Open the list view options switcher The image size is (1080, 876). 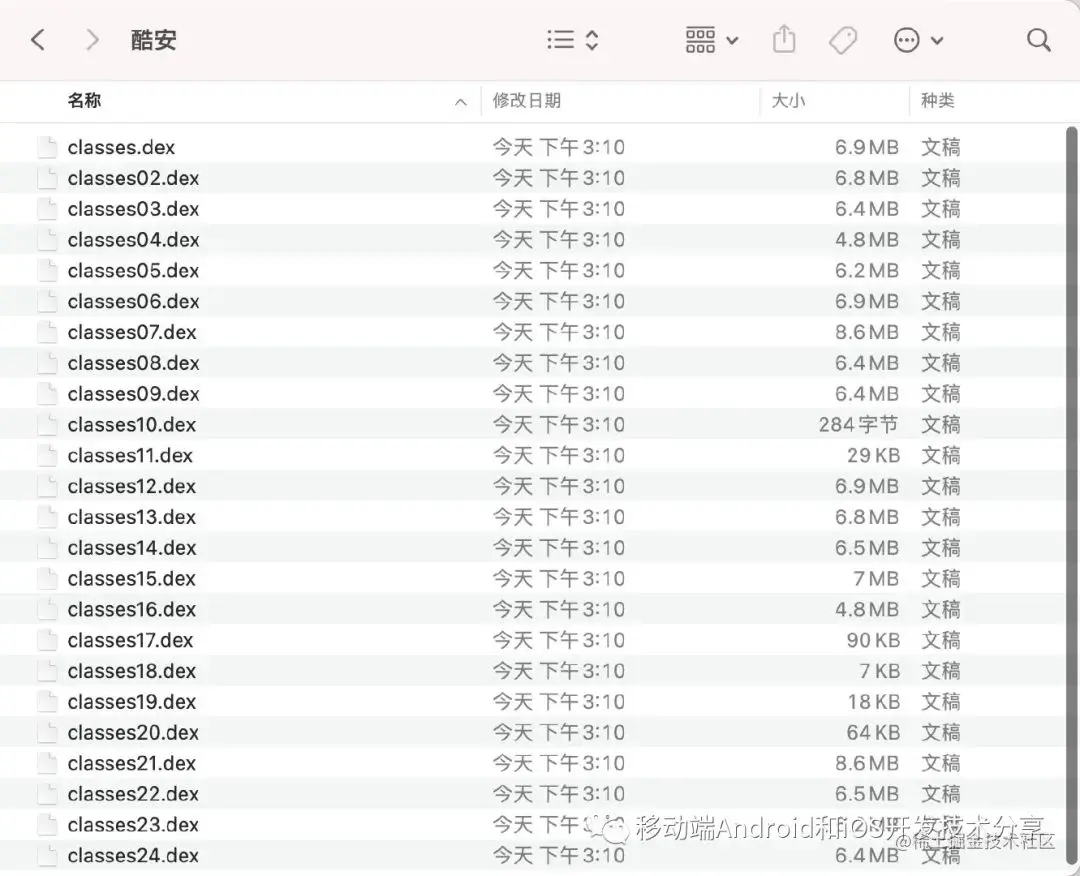click(x=573, y=40)
